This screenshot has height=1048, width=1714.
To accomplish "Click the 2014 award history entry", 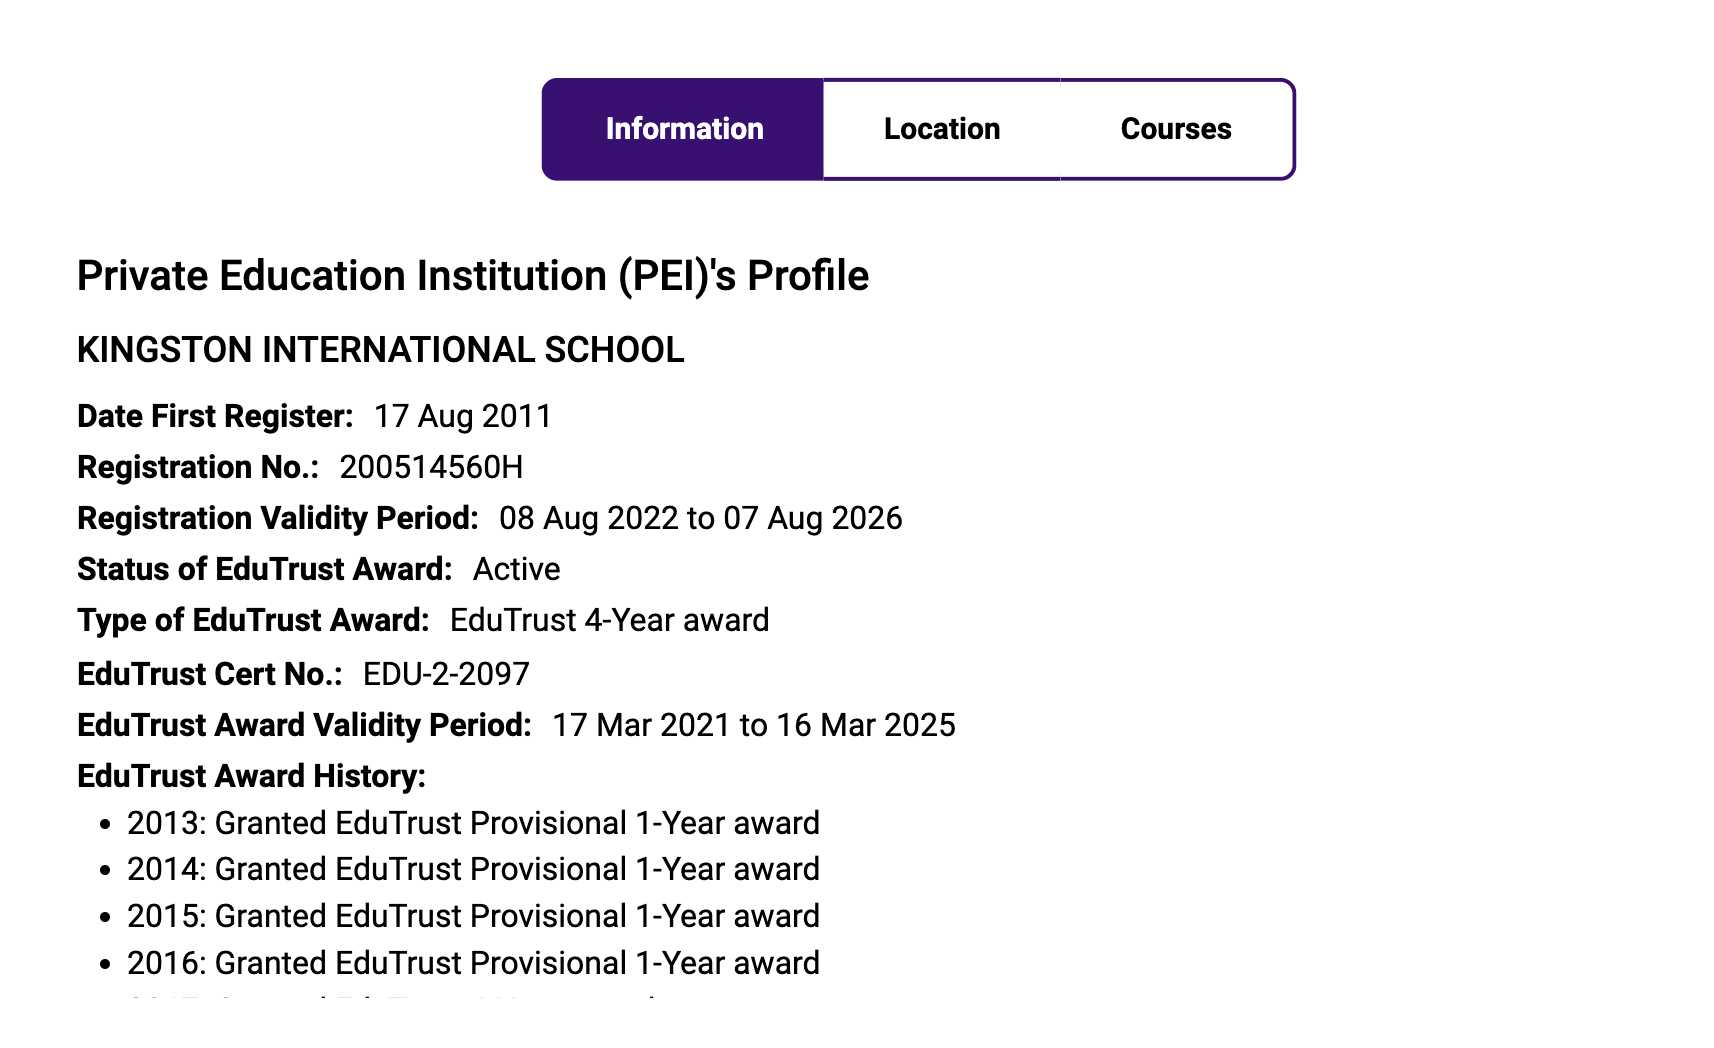I will [473, 869].
